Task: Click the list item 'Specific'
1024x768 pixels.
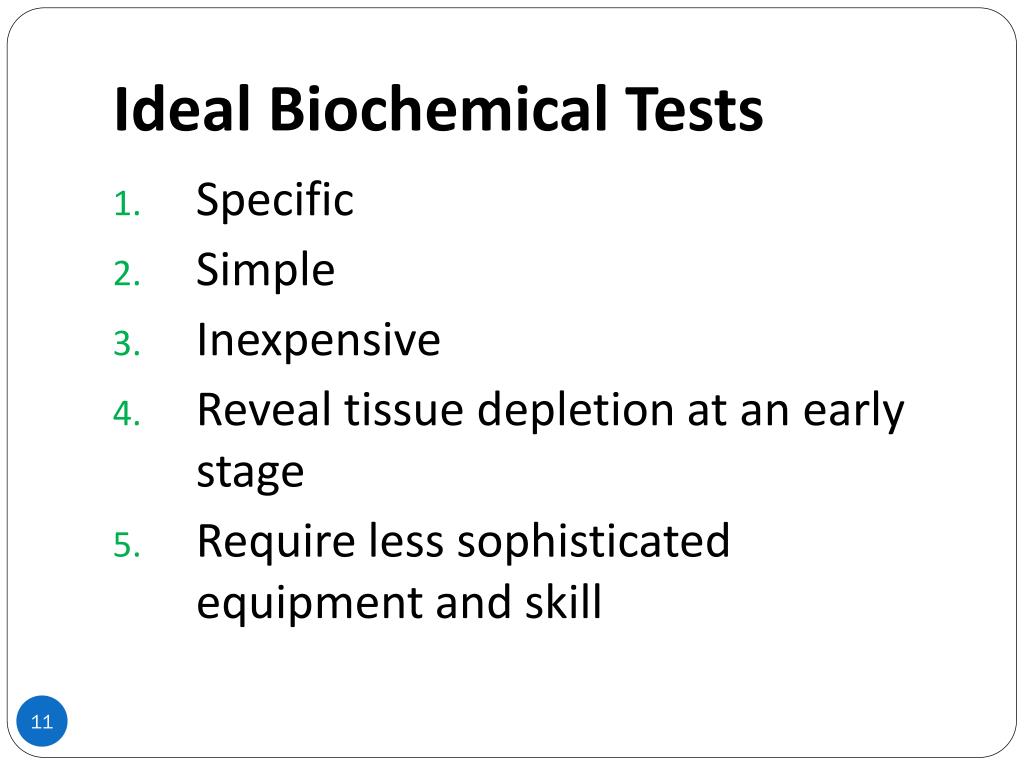Action: tap(275, 200)
